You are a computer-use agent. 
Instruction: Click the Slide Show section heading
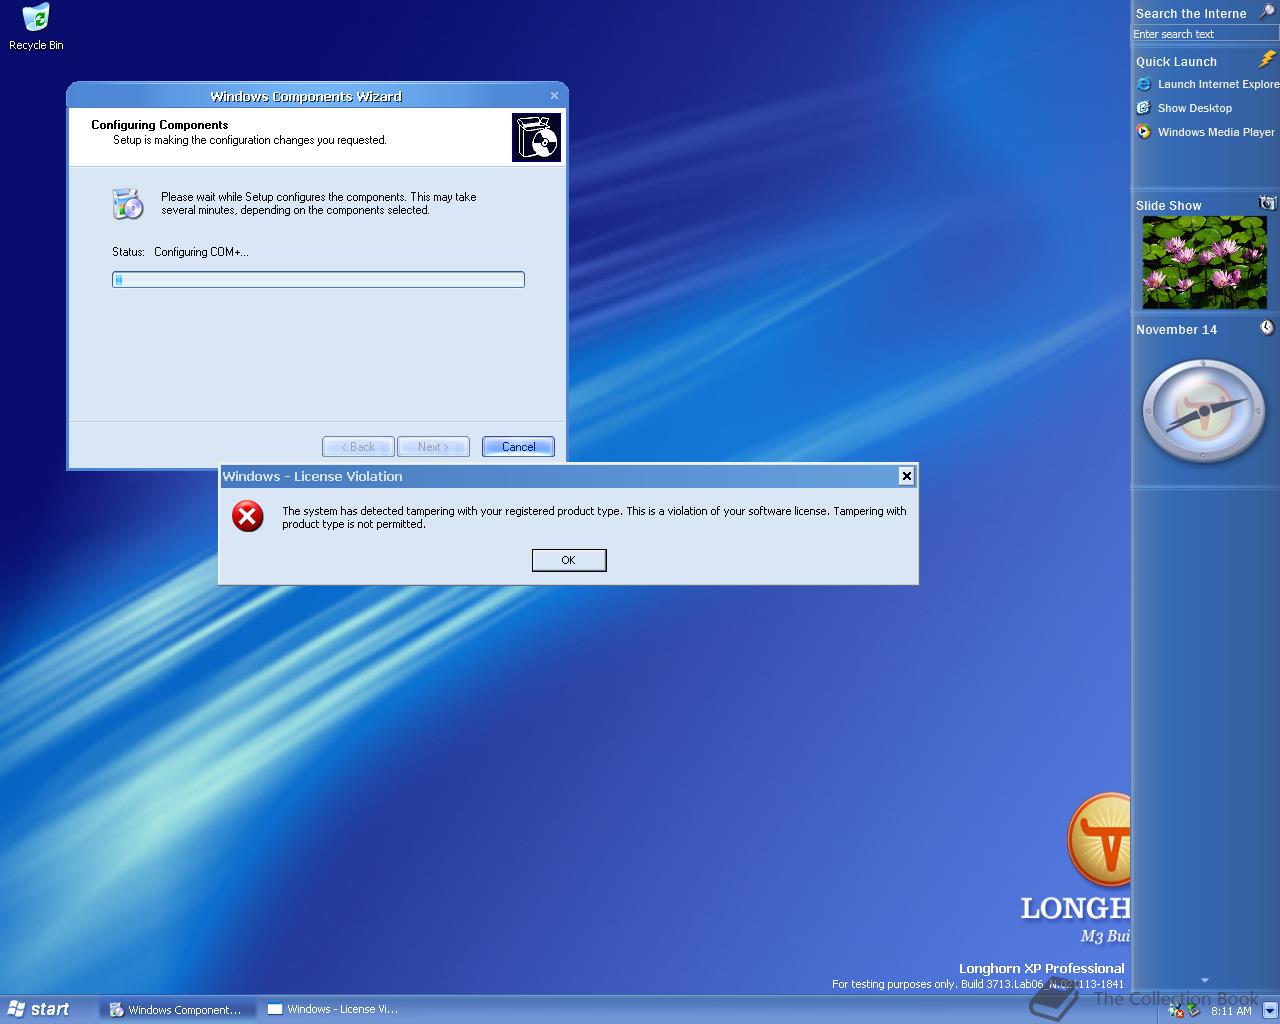pos(1169,205)
